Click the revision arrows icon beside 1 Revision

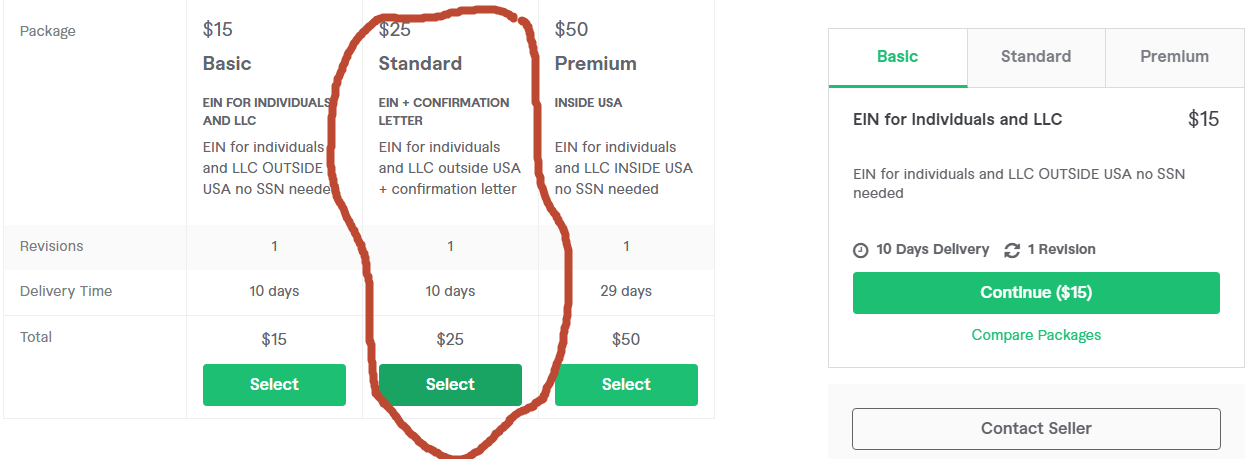[x=1012, y=250]
